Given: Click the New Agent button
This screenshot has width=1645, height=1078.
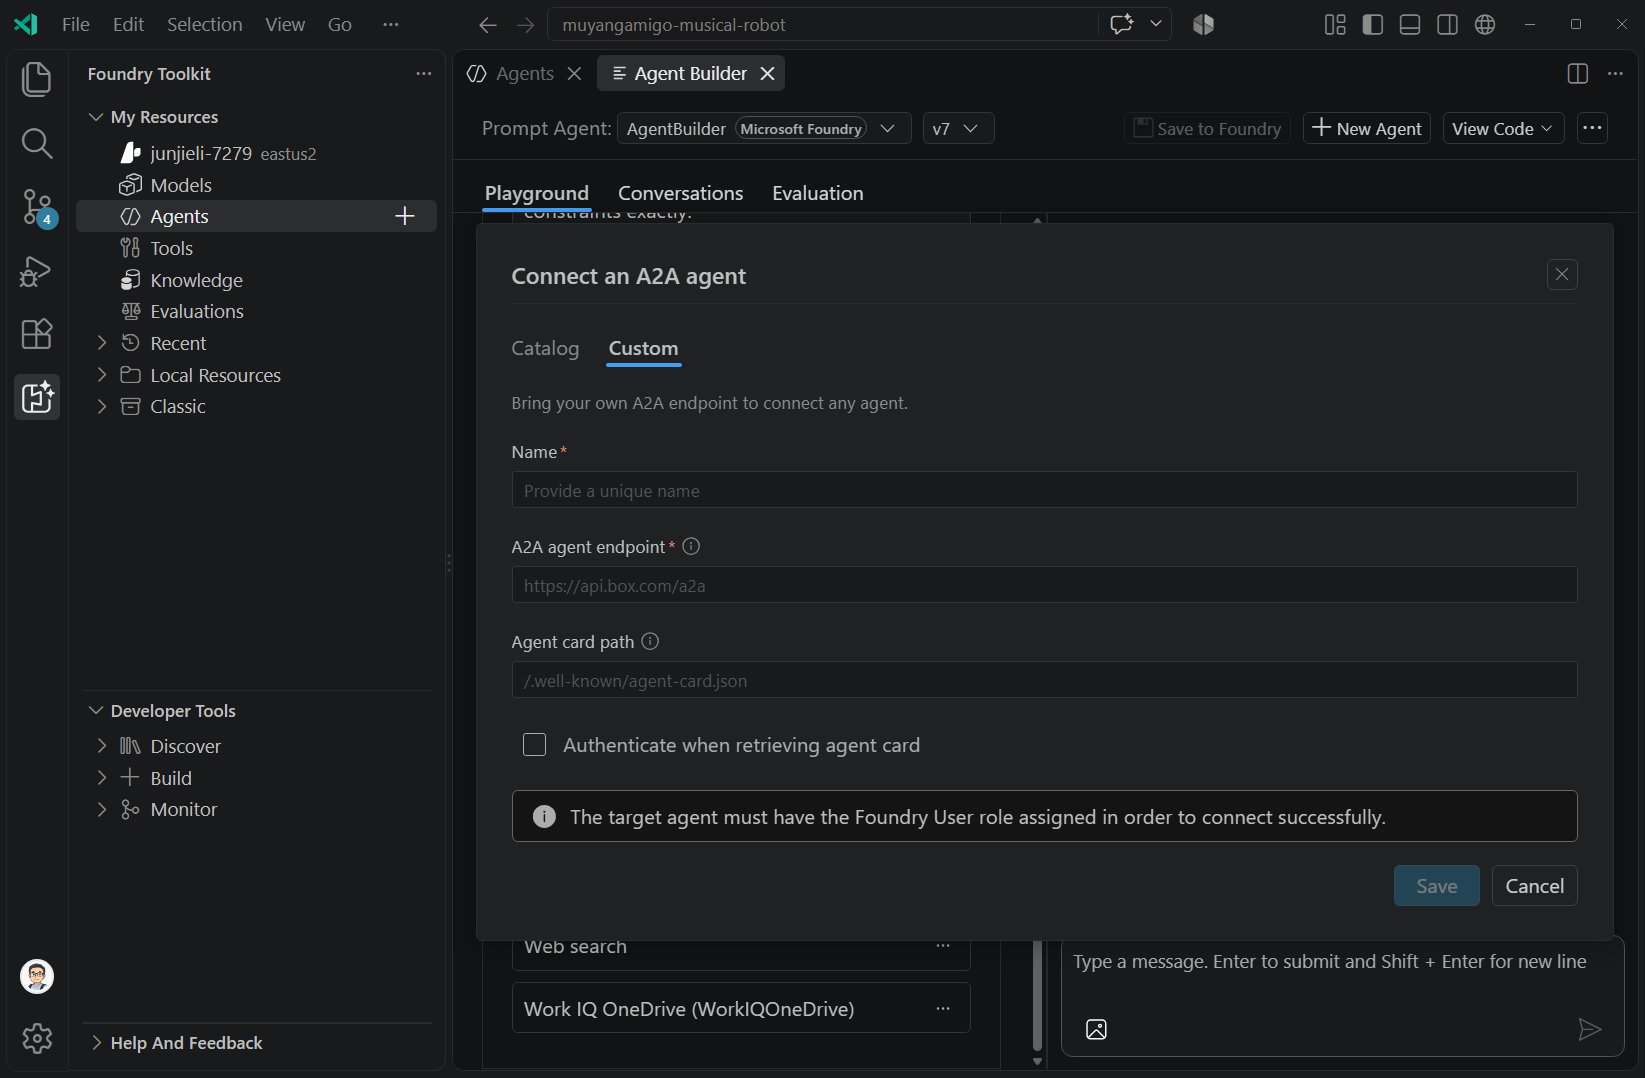Looking at the screenshot, I should point(1367,128).
